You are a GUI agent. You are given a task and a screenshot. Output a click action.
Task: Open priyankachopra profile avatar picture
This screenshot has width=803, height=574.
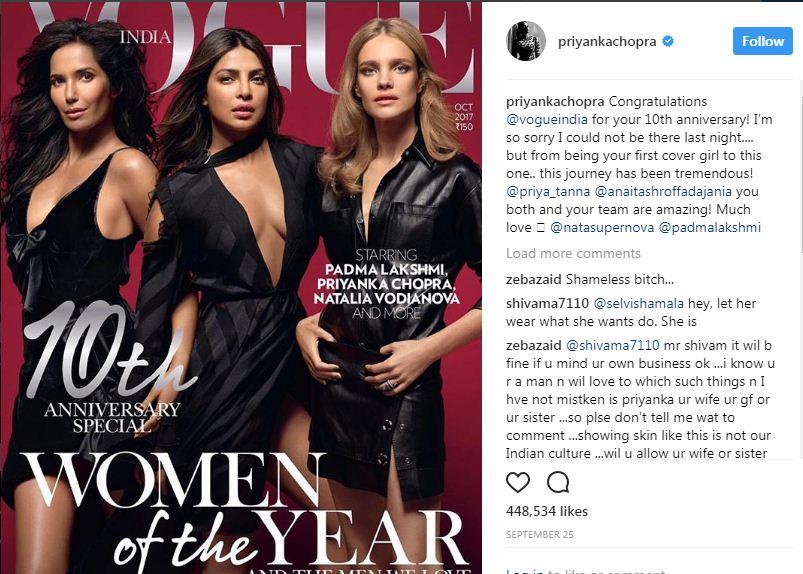click(x=526, y=41)
